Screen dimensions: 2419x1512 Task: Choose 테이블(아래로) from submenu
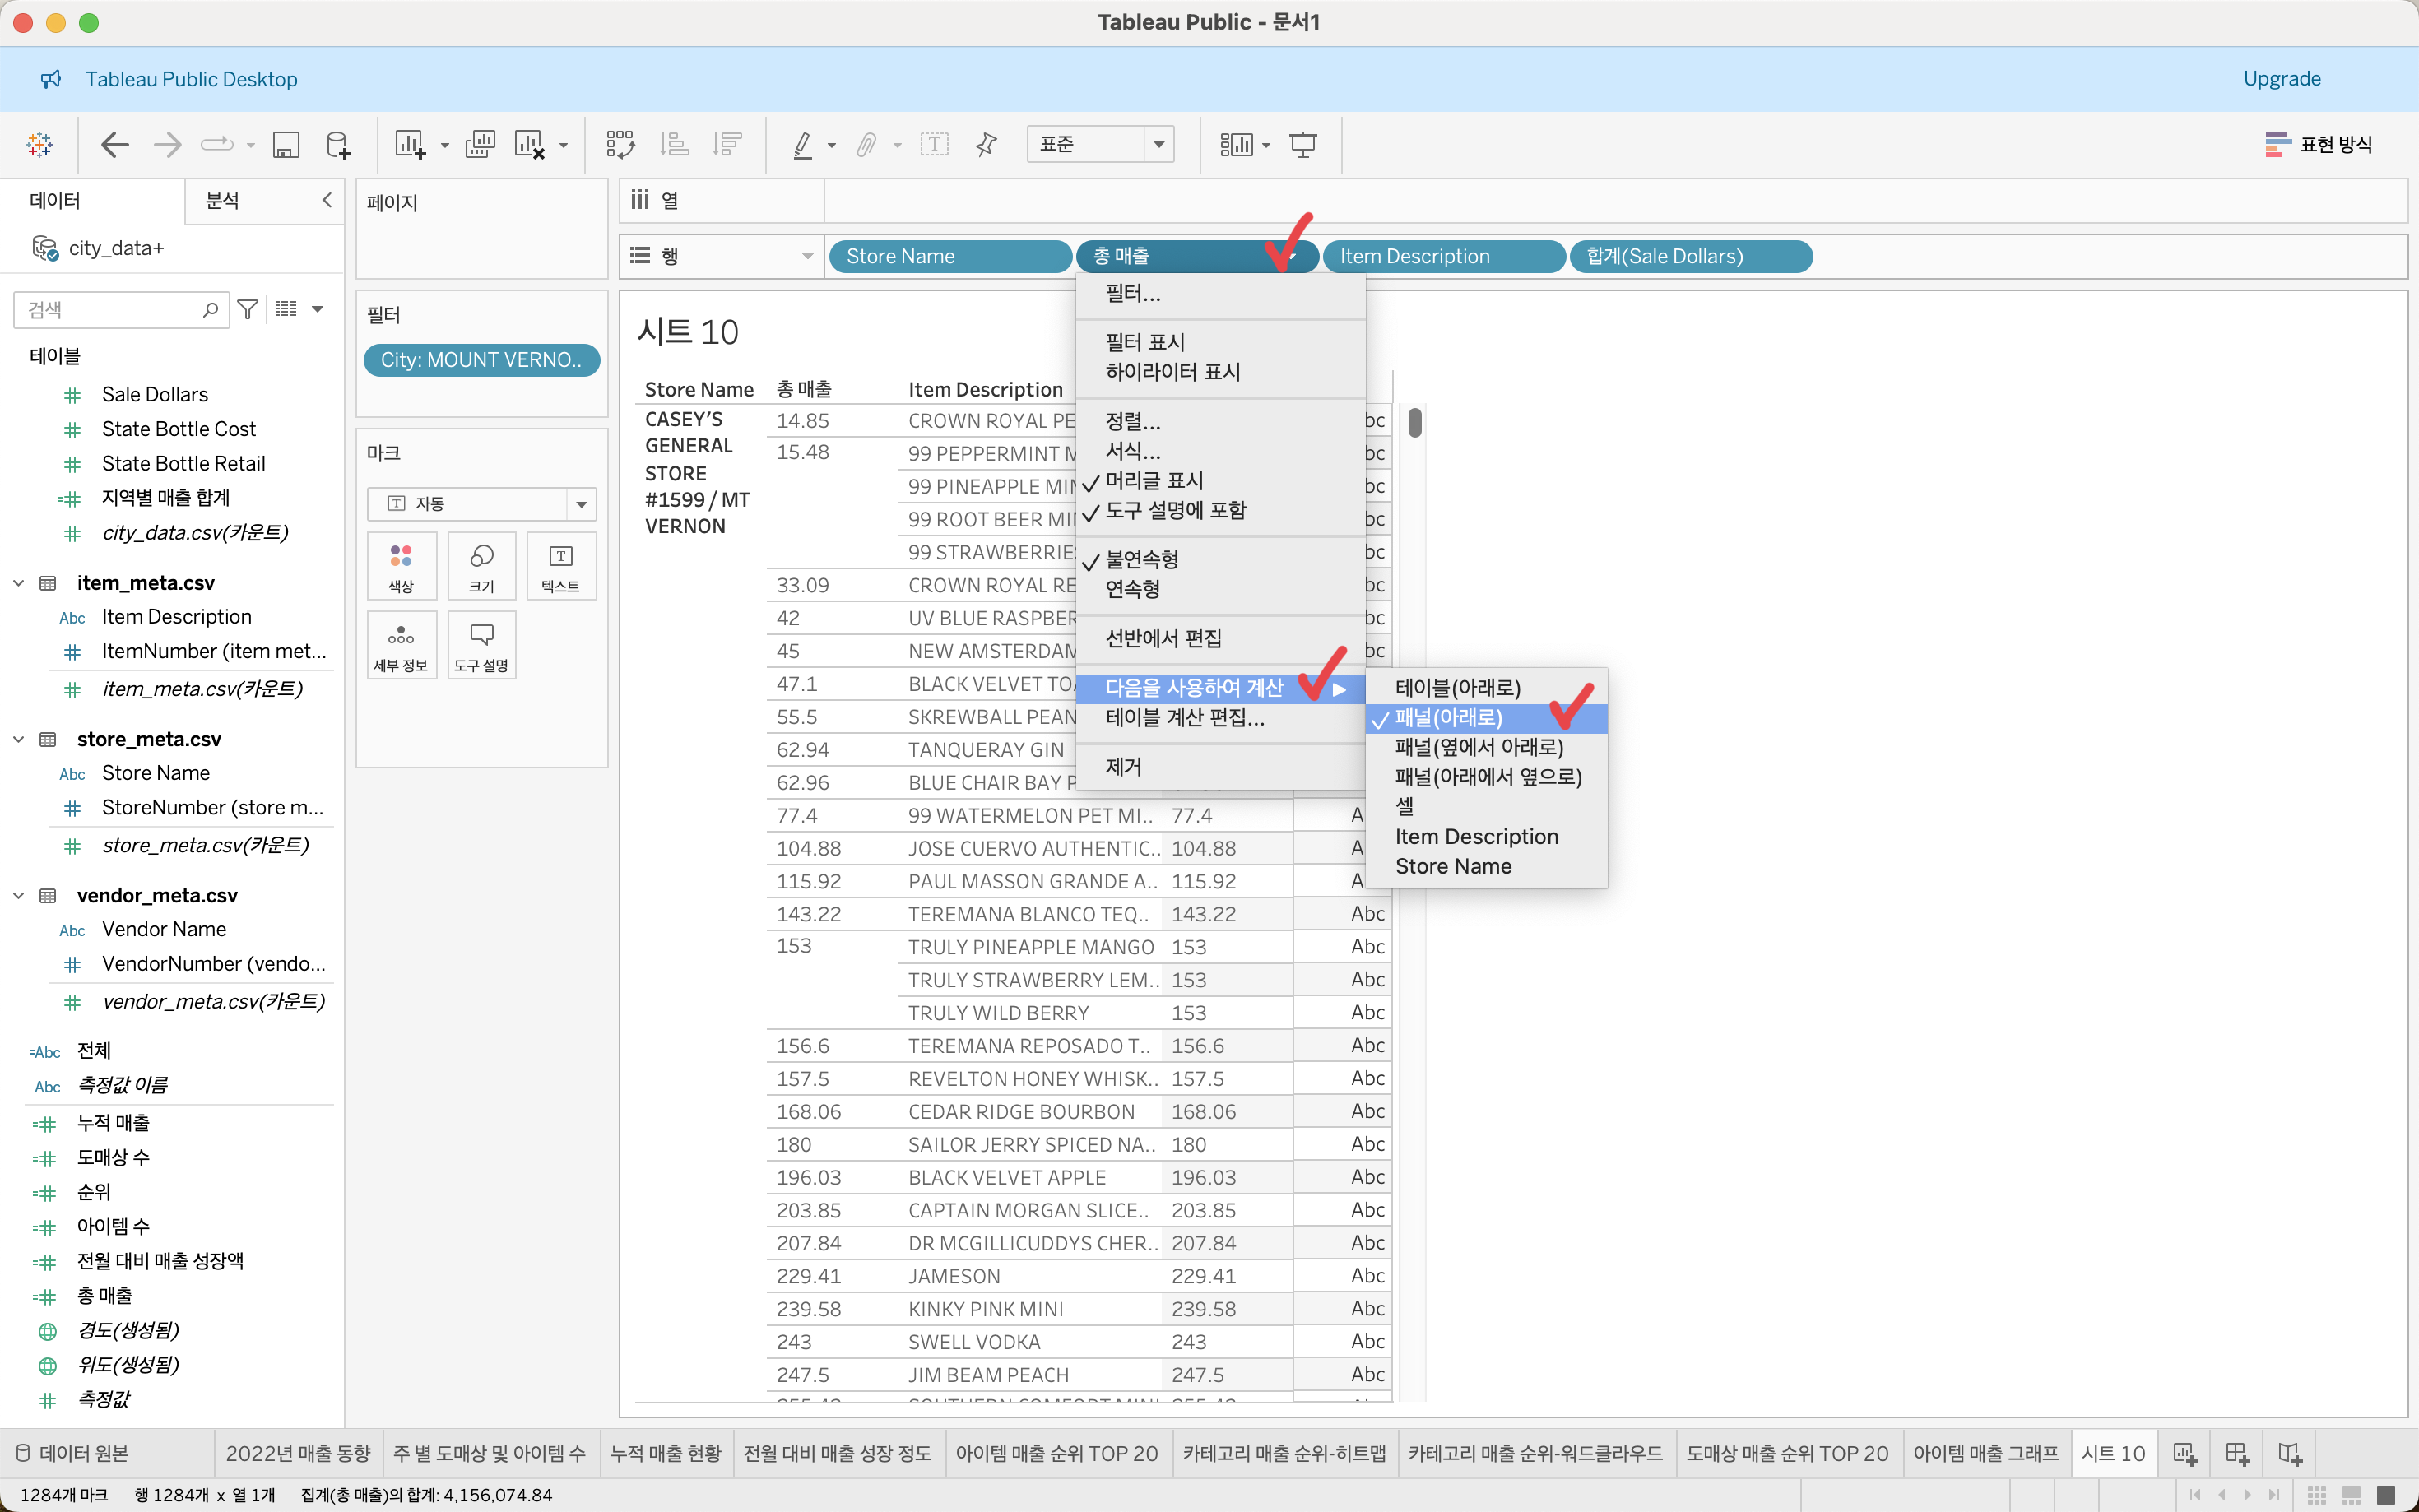pyautogui.click(x=1457, y=688)
